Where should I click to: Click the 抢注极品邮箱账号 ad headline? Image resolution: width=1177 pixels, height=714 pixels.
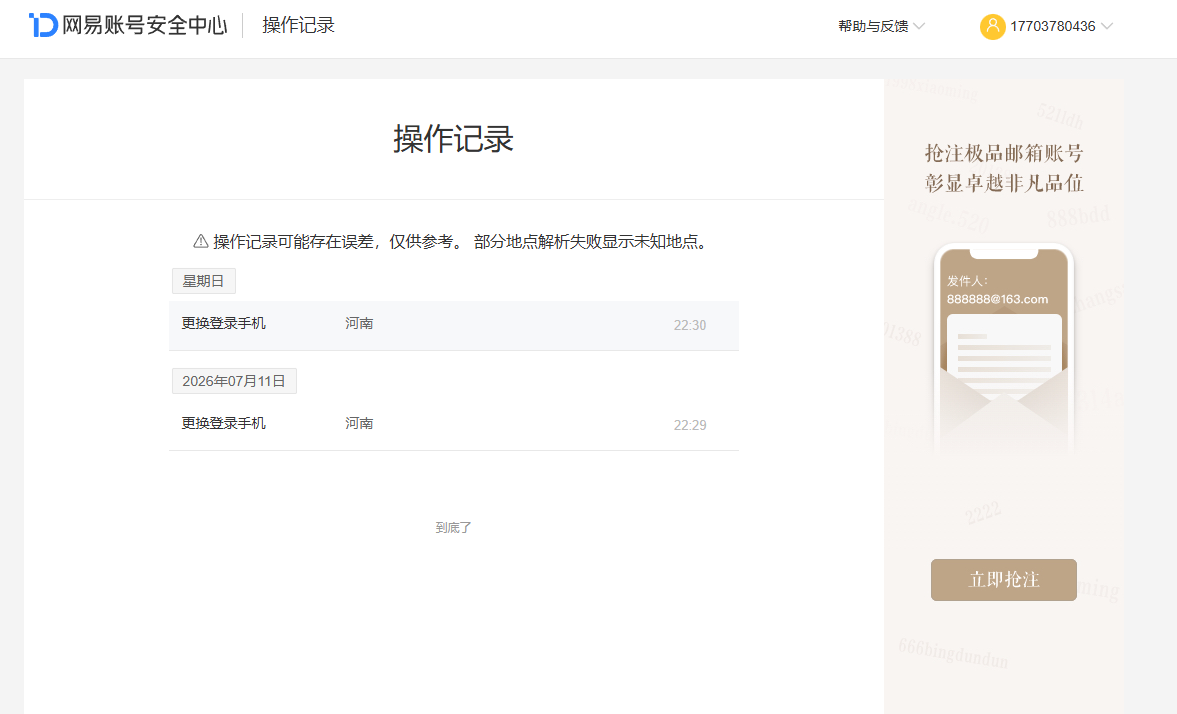coord(1004,154)
